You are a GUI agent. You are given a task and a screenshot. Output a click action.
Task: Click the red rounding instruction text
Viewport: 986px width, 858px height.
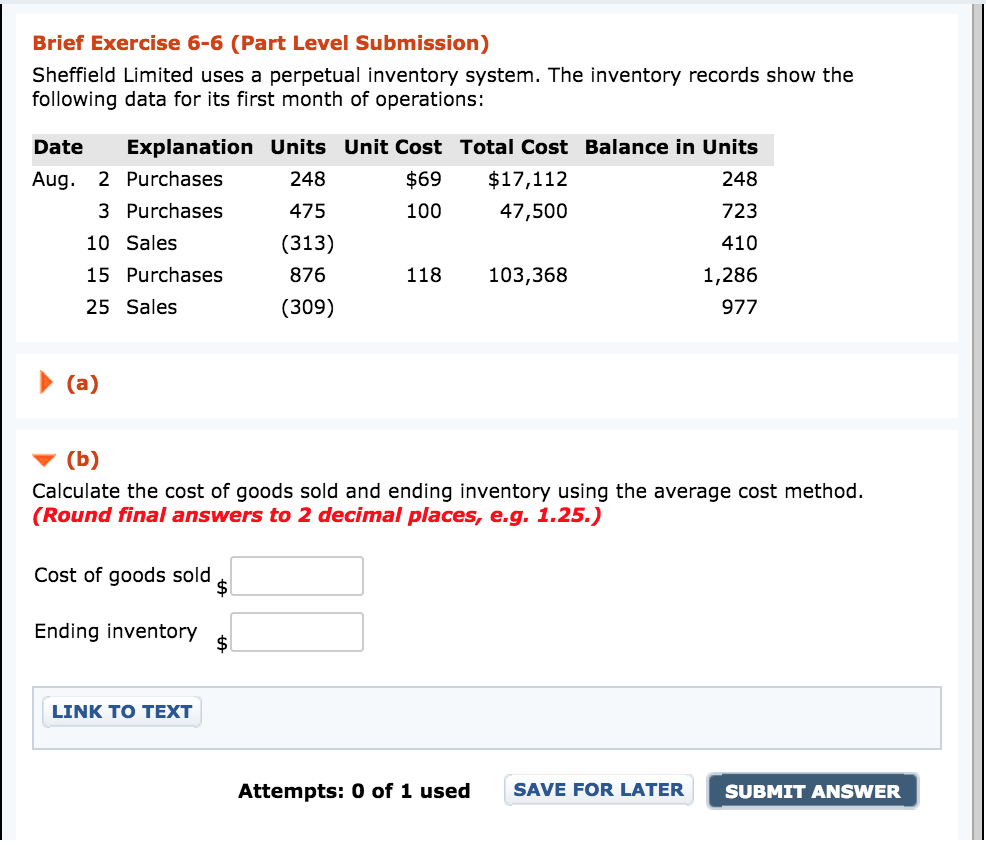pyautogui.click(x=317, y=516)
